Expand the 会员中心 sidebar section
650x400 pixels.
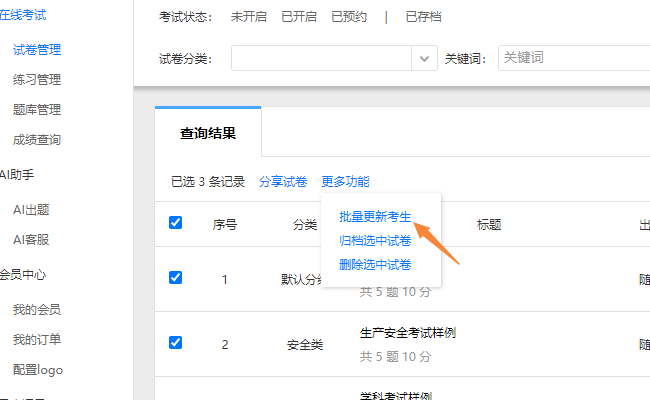click(x=23, y=275)
